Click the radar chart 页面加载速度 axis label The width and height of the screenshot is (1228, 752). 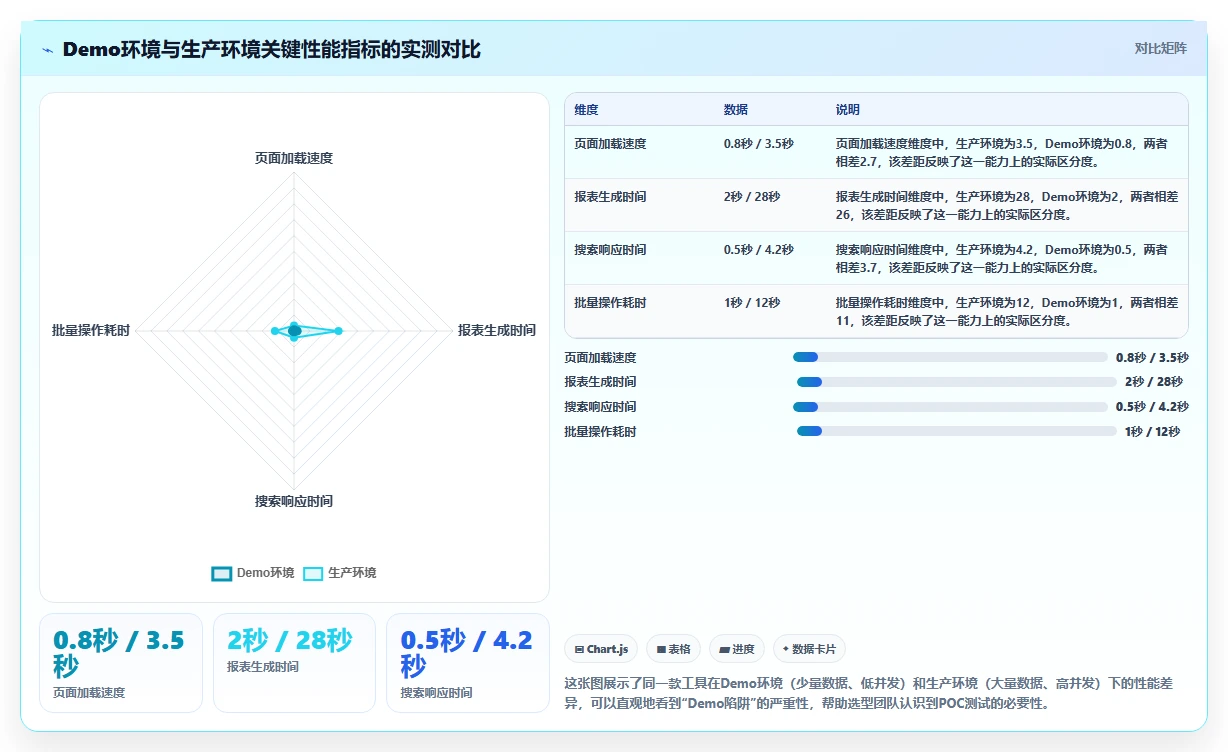(x=294, y=158)
